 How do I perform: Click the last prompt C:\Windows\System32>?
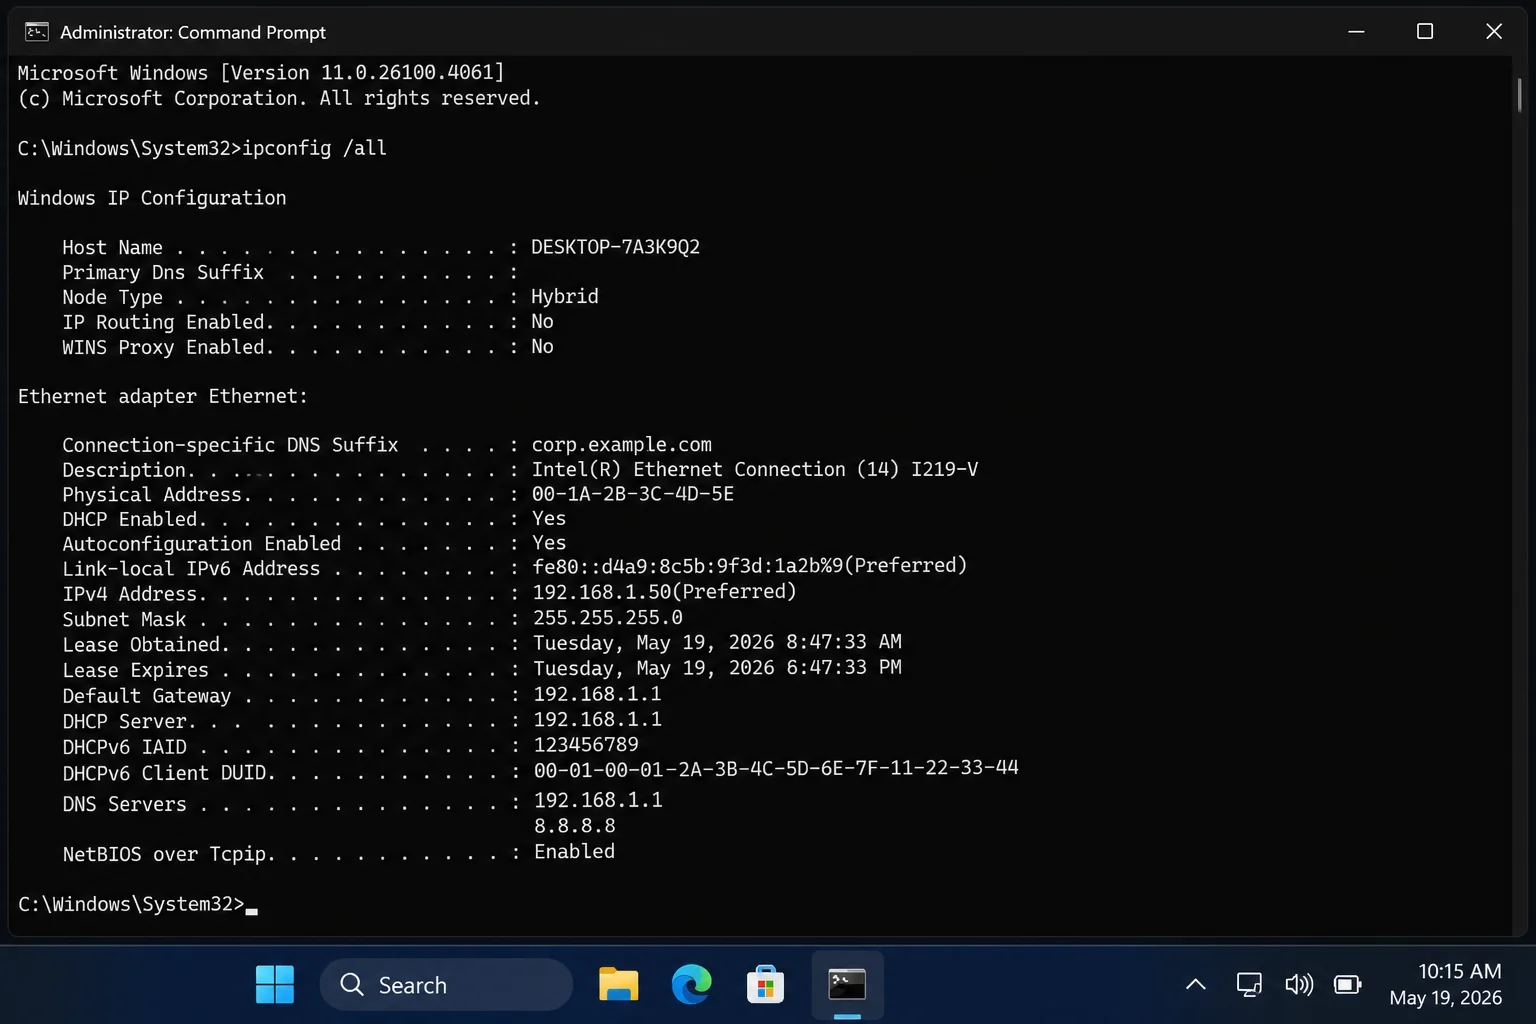[x=131, y=904]
